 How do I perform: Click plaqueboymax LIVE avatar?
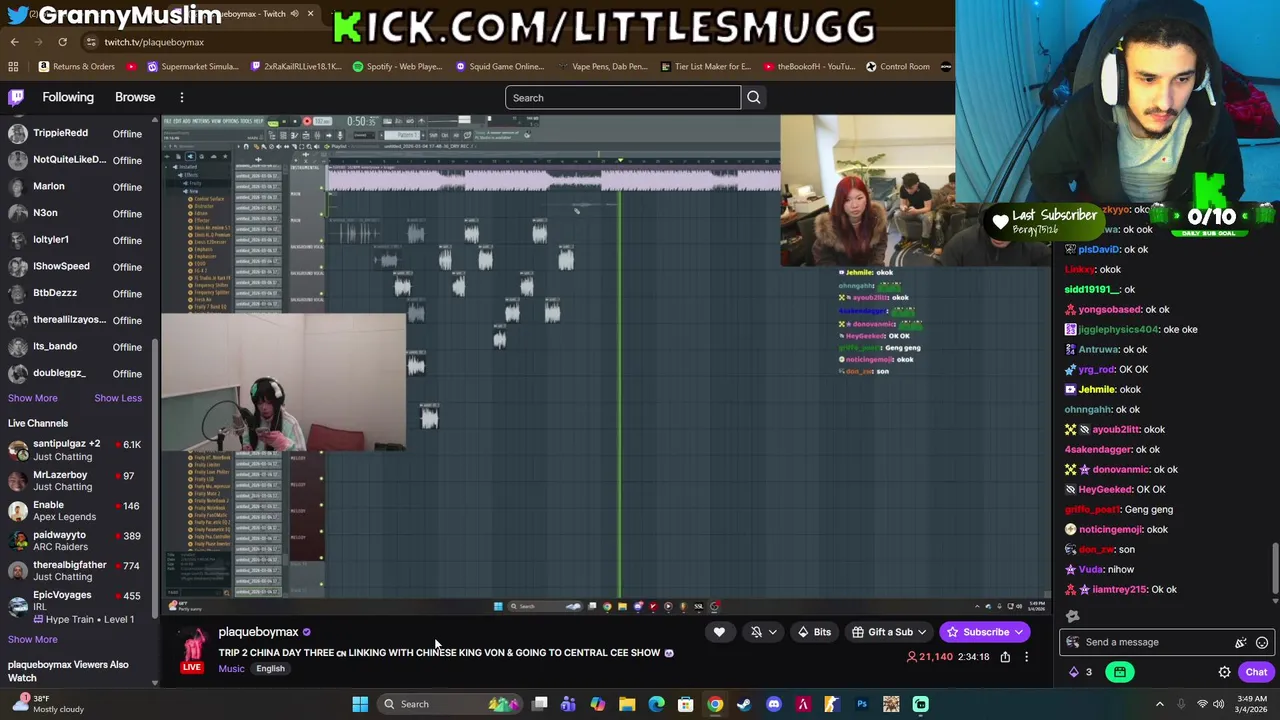[x=192, y=651]
